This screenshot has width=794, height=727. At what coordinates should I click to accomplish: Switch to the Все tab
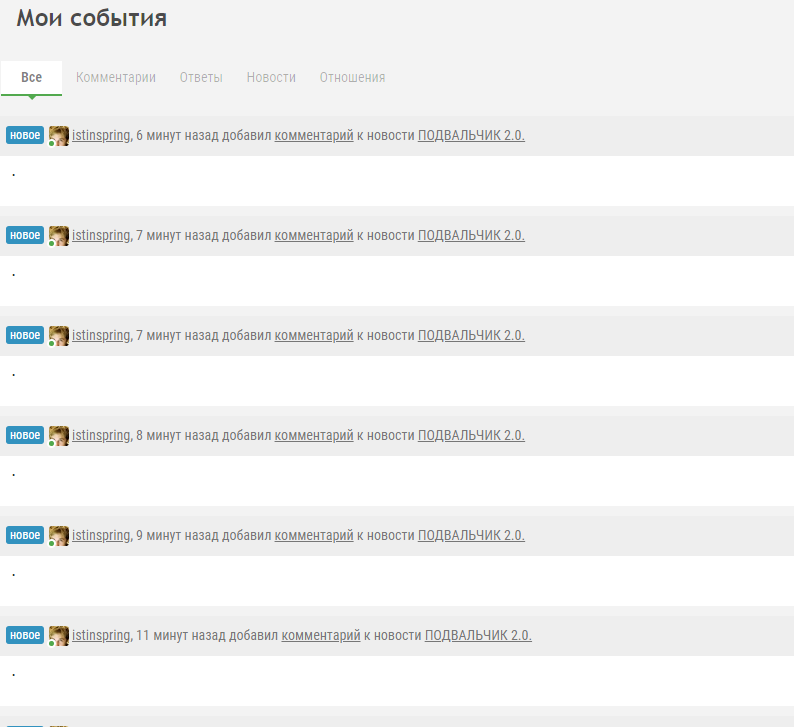pos(31,77)
